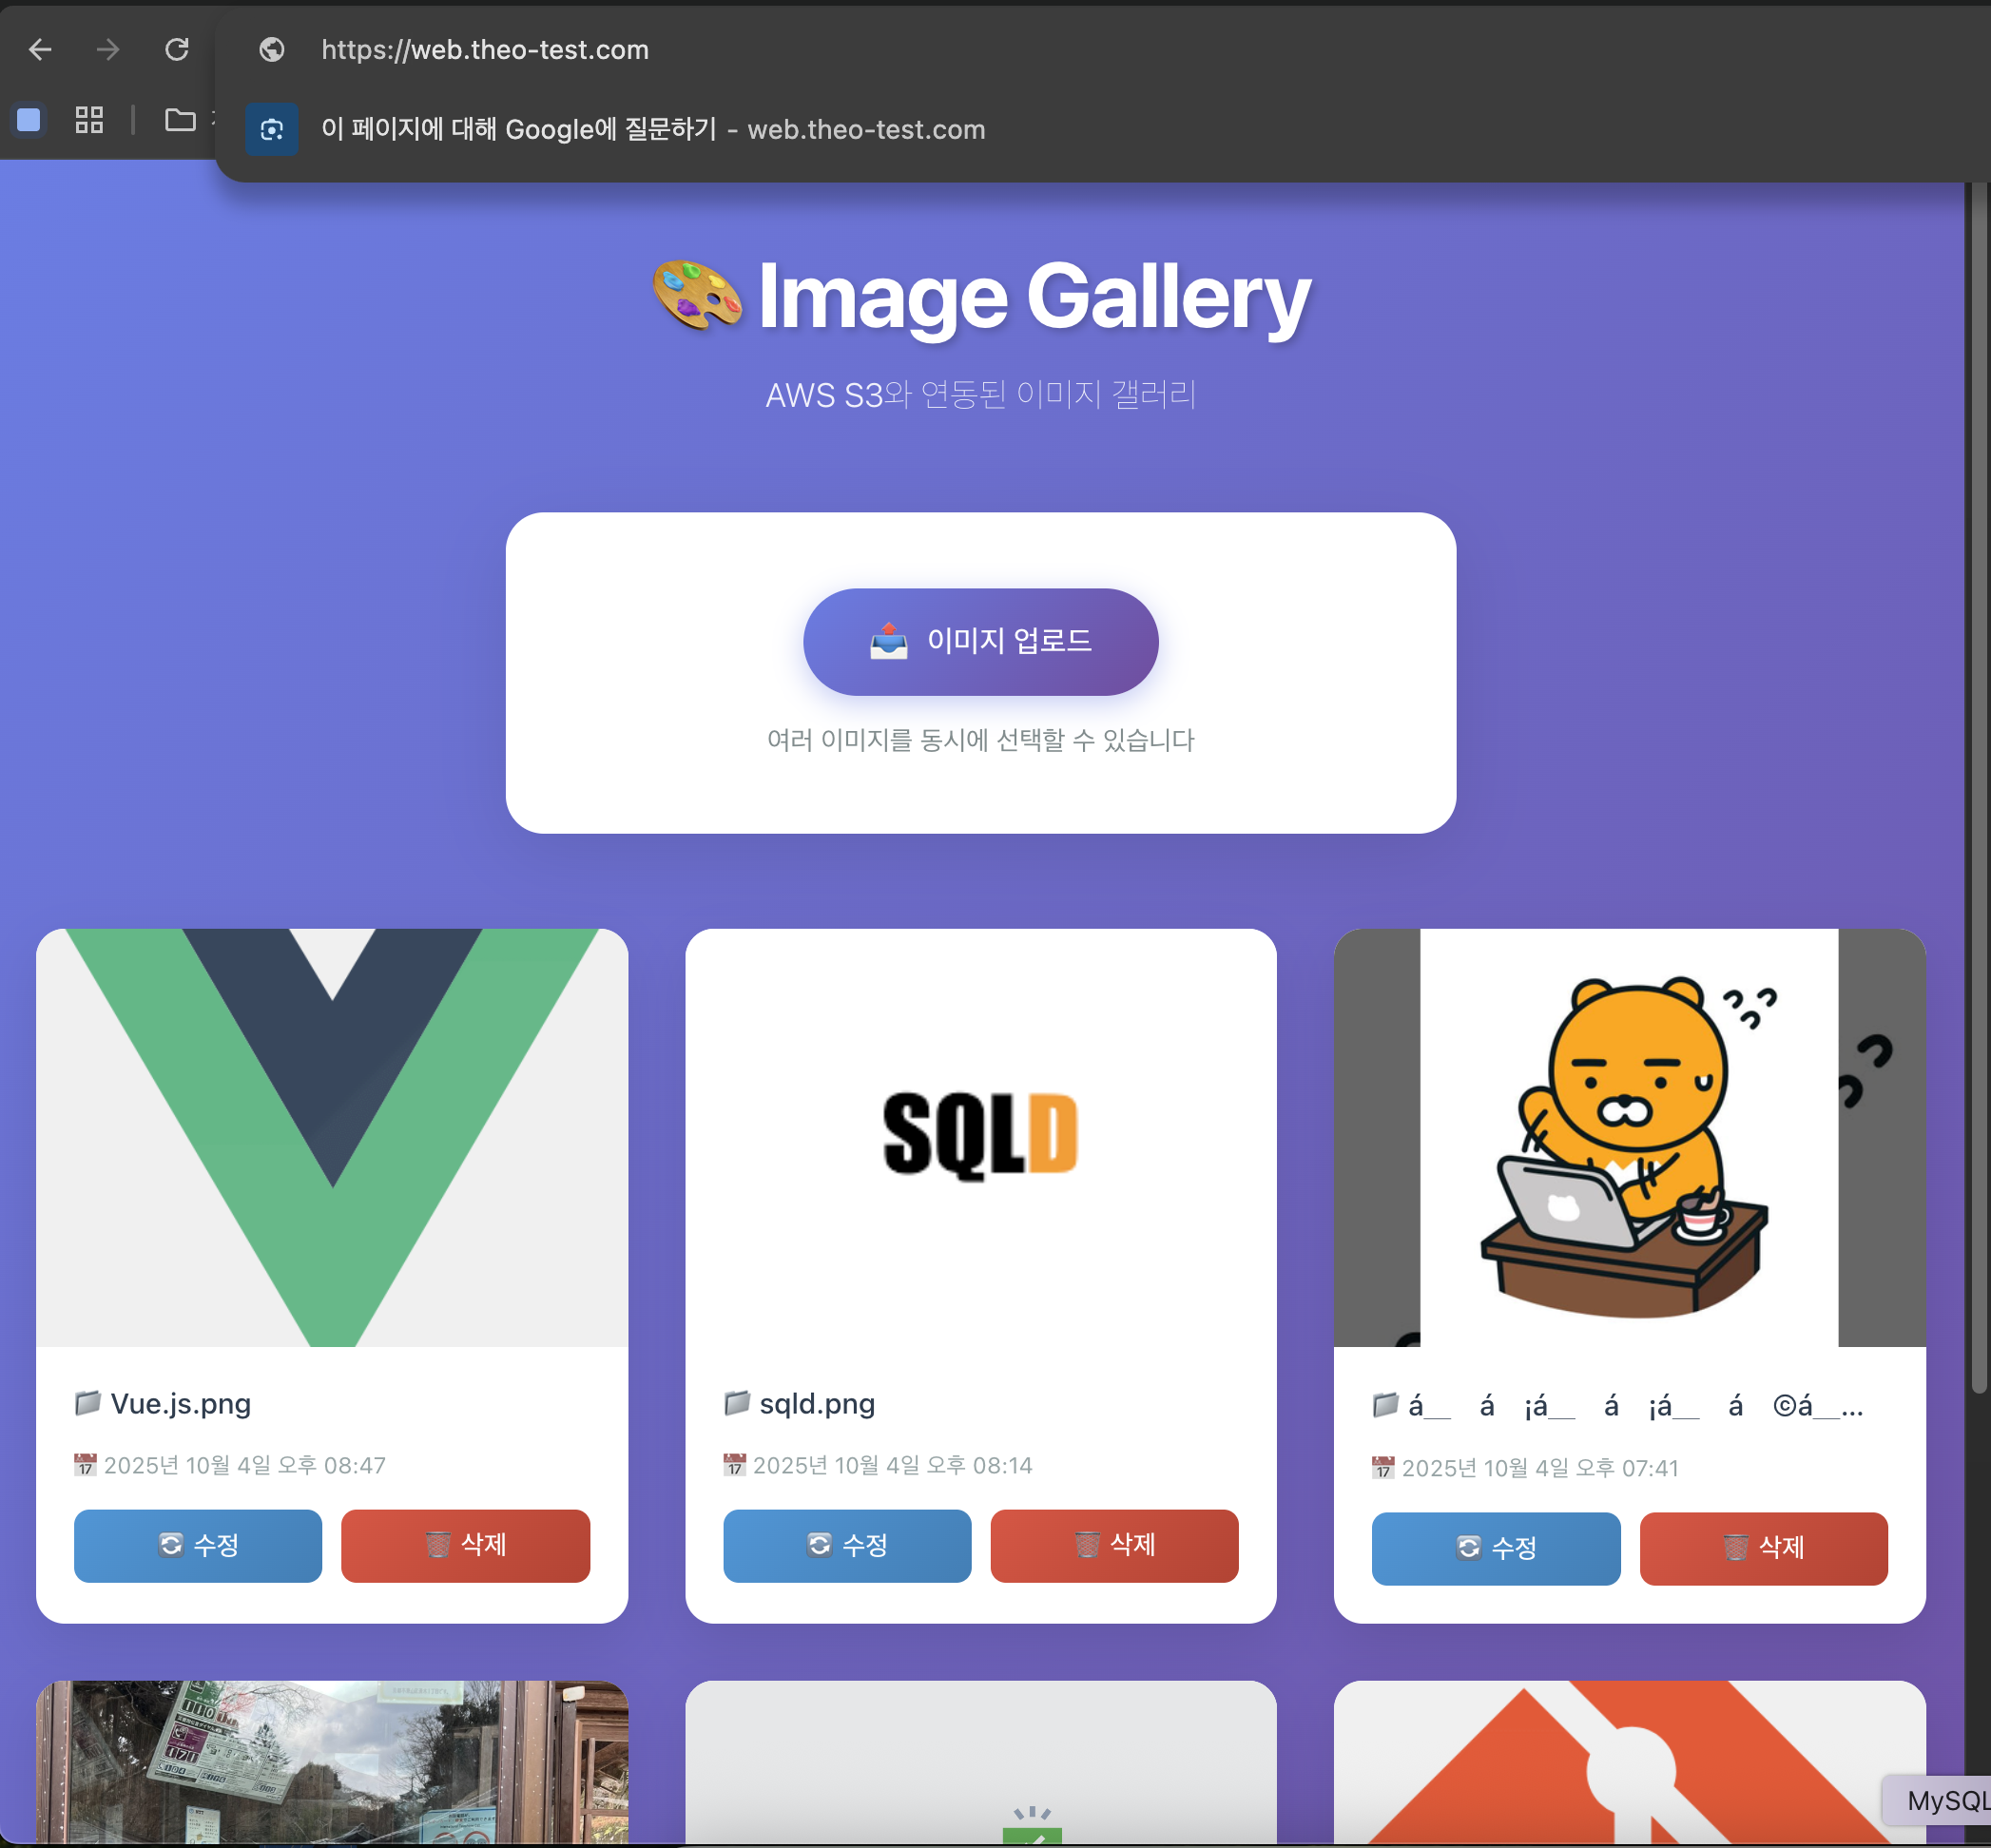Image resolution: width=1991 pixels, height=1848 pixels.
Task: Click the bookmarks folder icon
Action: (180, 120)
